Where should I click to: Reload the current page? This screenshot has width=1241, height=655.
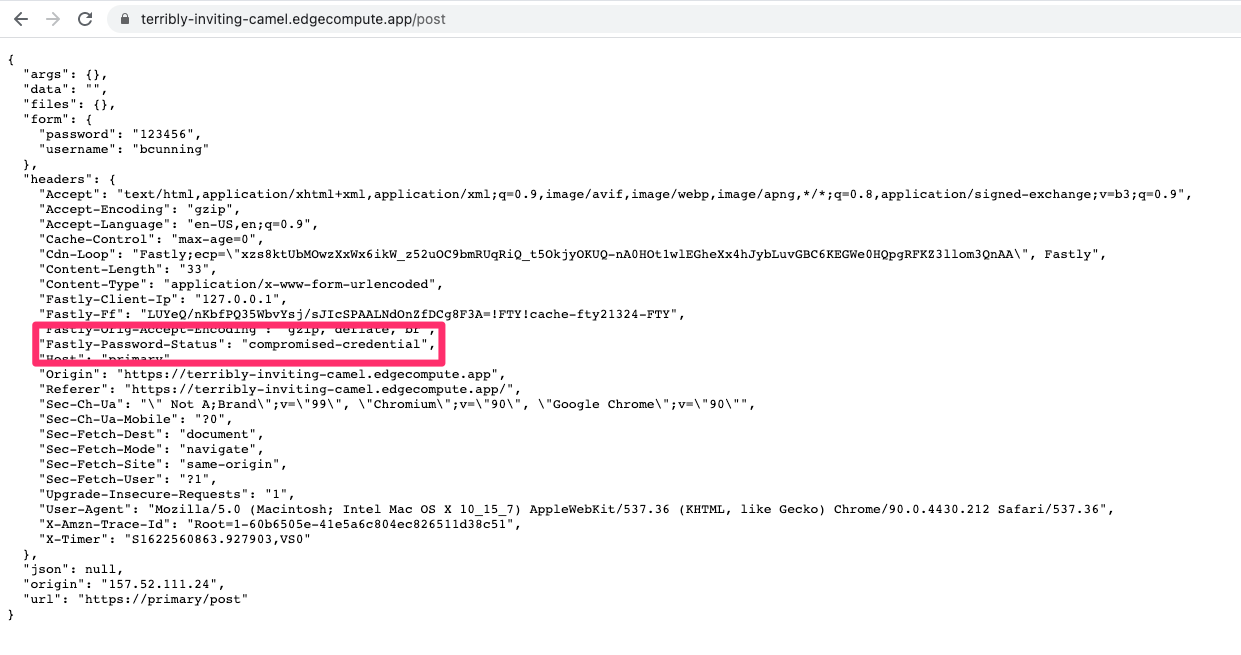[x=85, y=18]
